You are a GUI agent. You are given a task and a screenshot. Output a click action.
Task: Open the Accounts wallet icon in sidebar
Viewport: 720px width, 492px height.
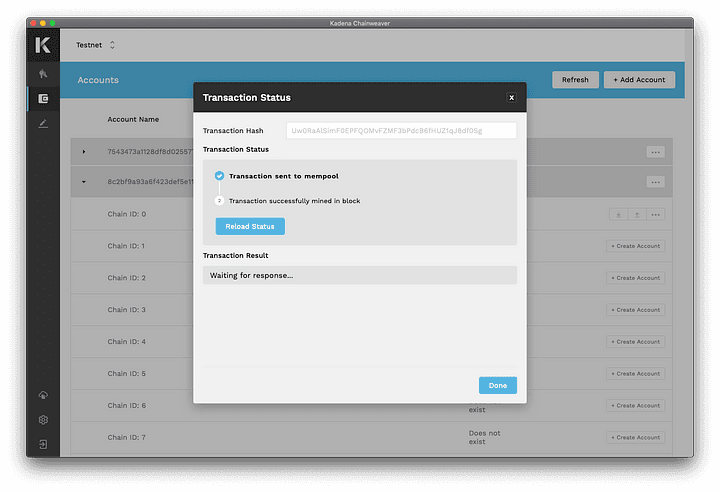point(43,99)
